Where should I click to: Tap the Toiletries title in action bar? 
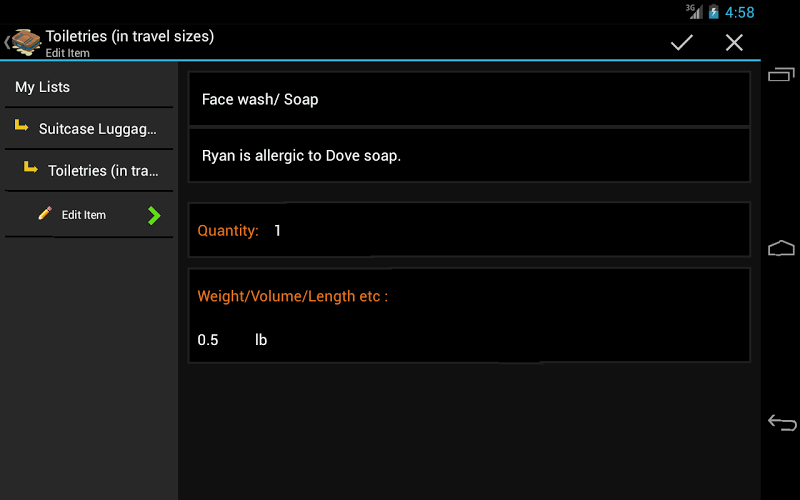130,37
